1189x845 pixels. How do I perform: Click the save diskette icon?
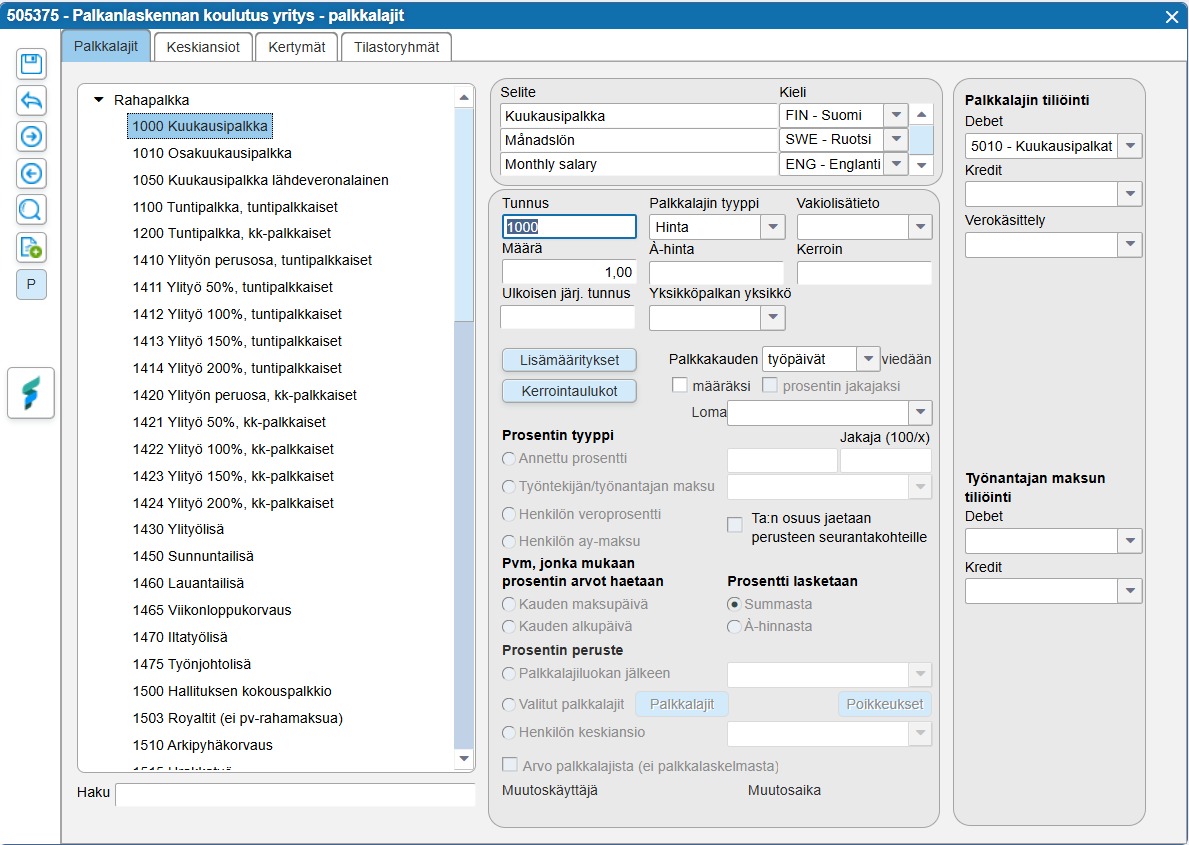point(31,64)
